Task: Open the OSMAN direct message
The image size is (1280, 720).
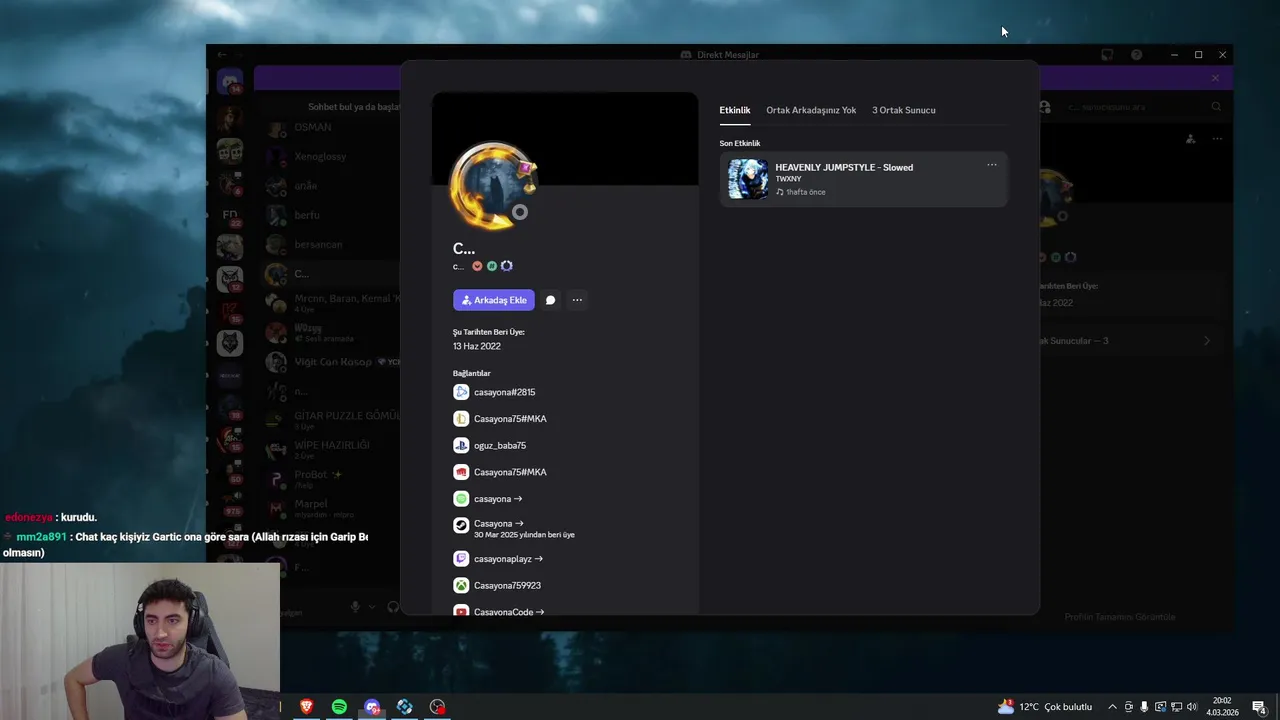Action: (332, 127)
